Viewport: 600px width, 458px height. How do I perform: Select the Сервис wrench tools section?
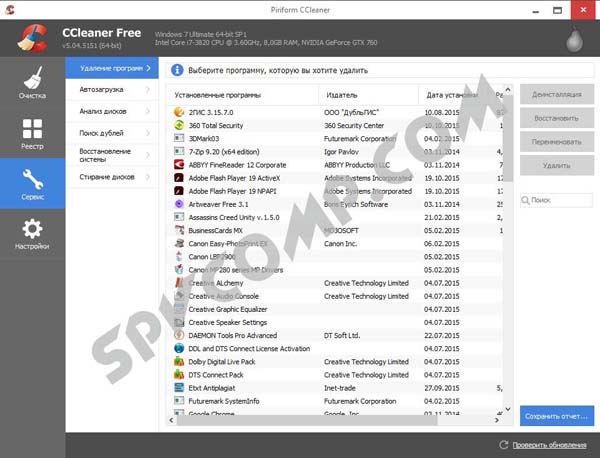tap(32, 186)
